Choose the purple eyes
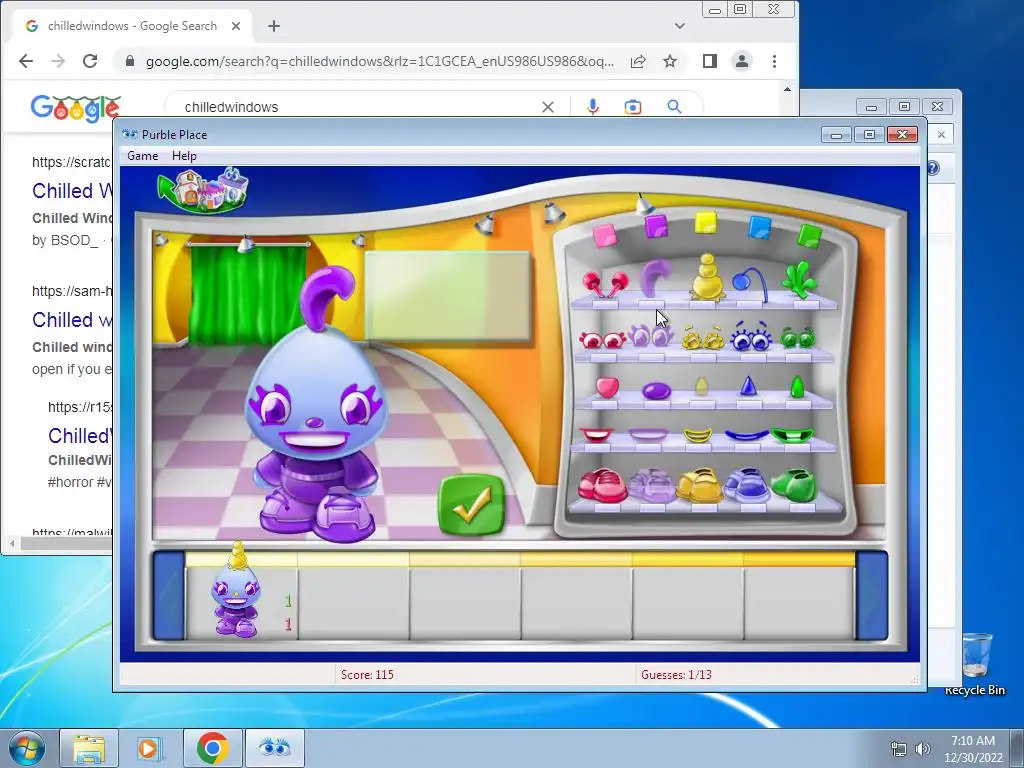 click(651, 336)
